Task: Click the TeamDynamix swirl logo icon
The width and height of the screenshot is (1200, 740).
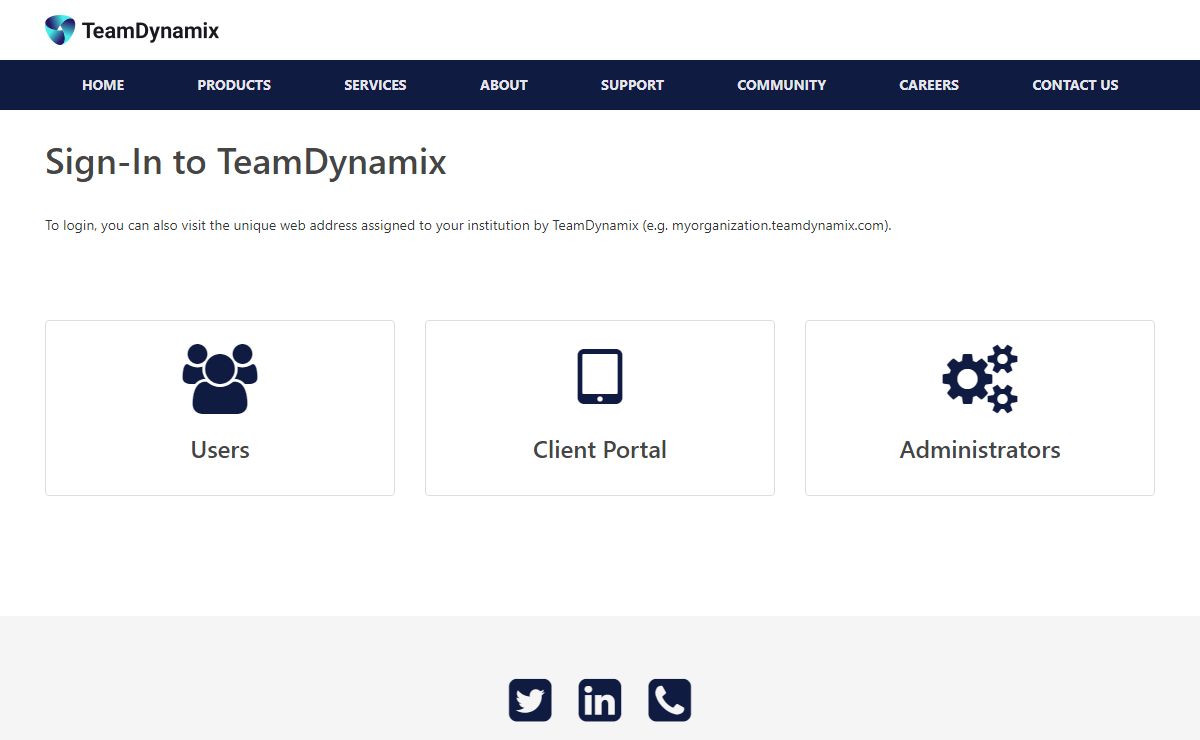Action: pos(60,30)
